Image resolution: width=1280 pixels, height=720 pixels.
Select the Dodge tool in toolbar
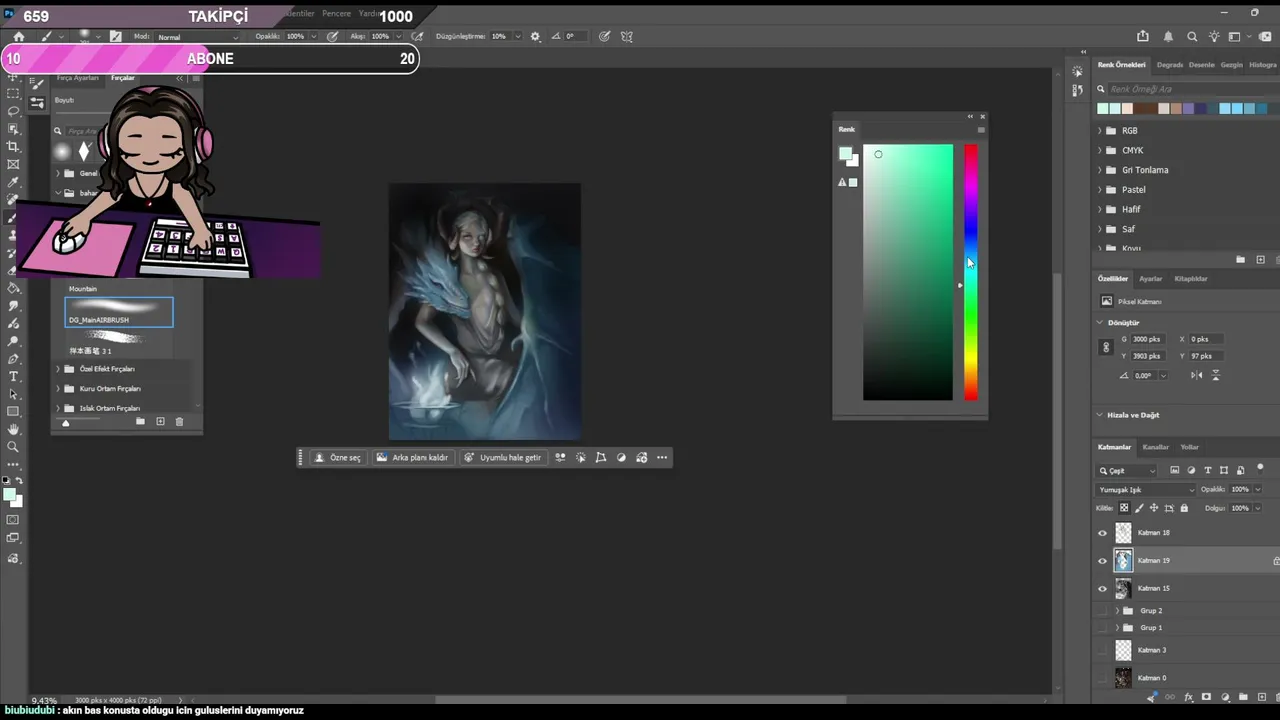click(13, 341)
